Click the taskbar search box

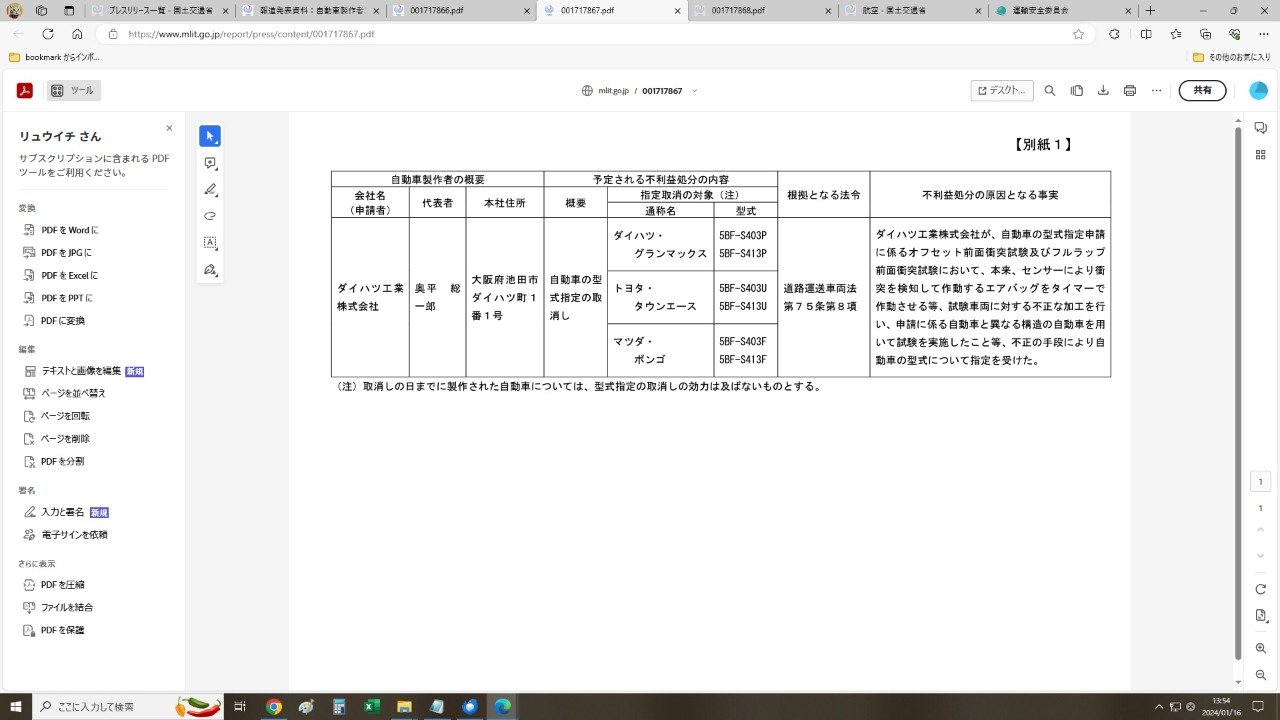tap(128, 707)
